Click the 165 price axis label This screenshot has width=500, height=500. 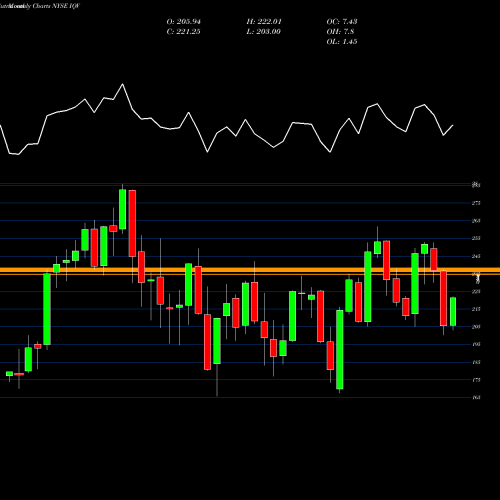476,397
